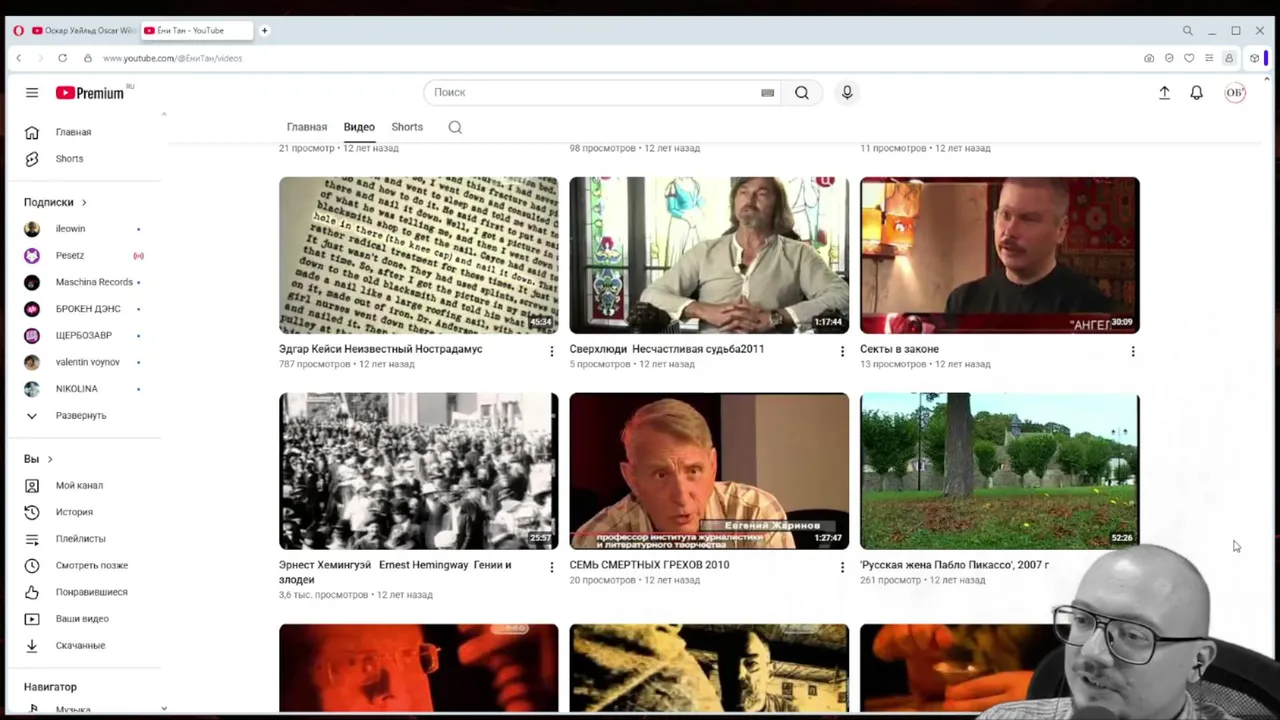Click the browser address bar URL
Image resolution: width=1280 pixels, height=720 pixels.
(172, 58)
